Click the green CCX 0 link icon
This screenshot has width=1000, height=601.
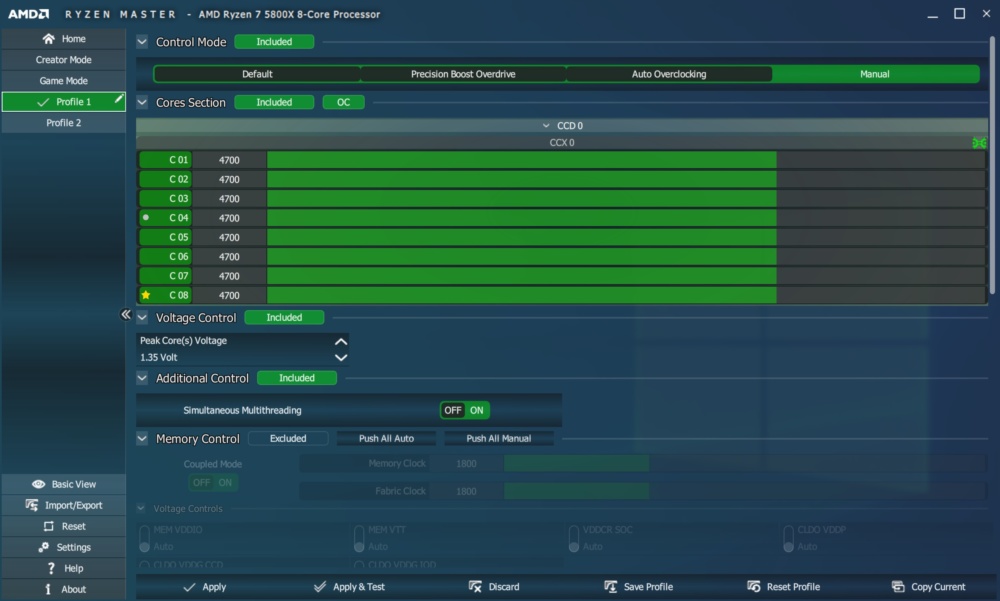click(979, 143)
